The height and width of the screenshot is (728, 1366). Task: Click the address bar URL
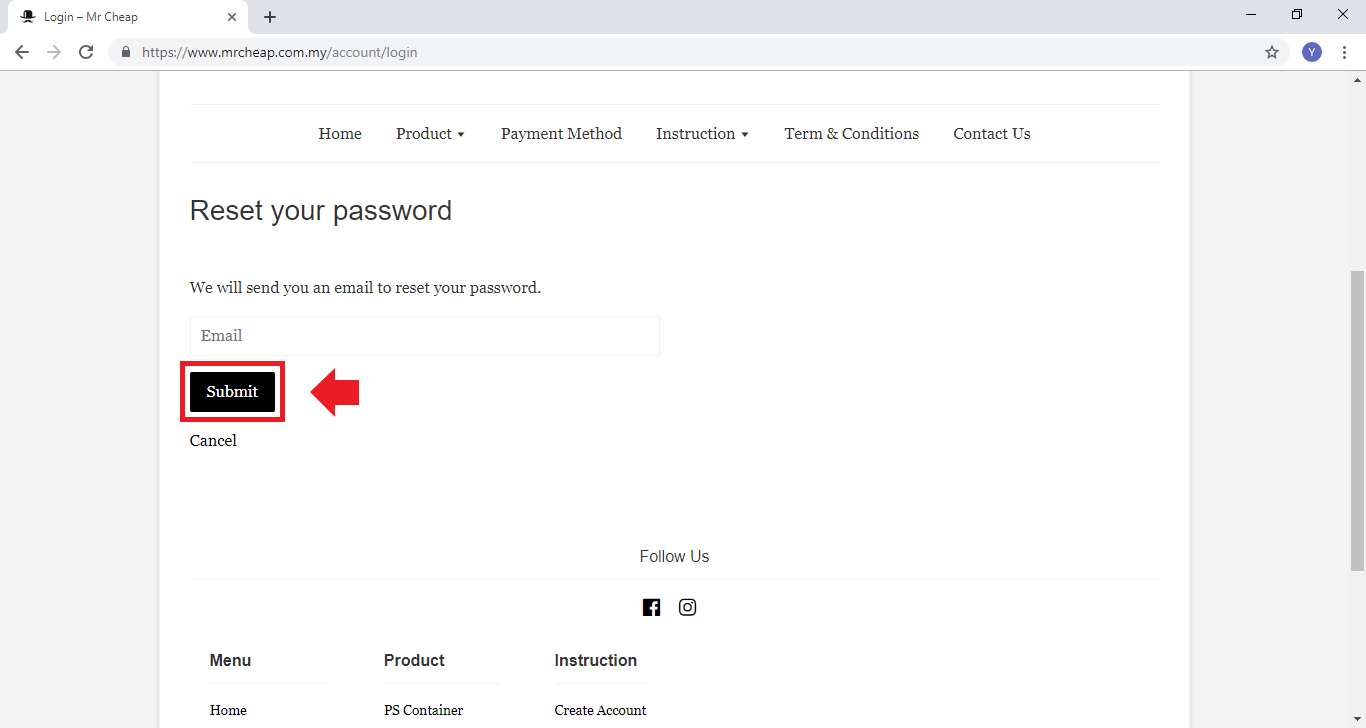pos(280,52)
